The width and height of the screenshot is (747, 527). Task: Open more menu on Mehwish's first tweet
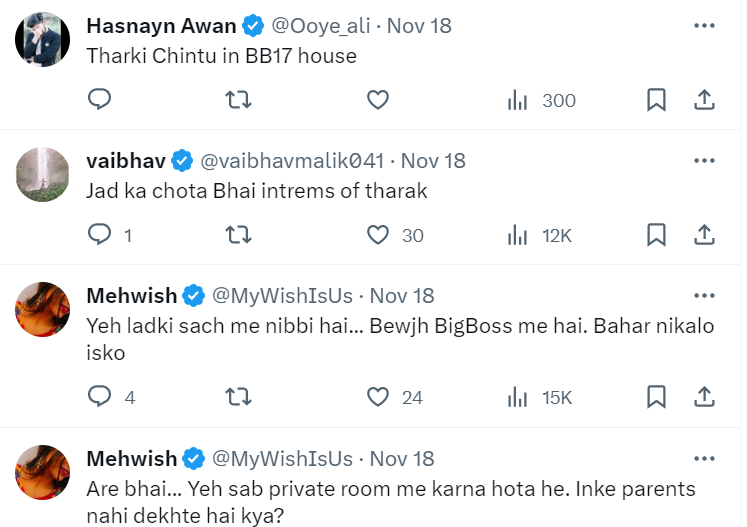704,295
